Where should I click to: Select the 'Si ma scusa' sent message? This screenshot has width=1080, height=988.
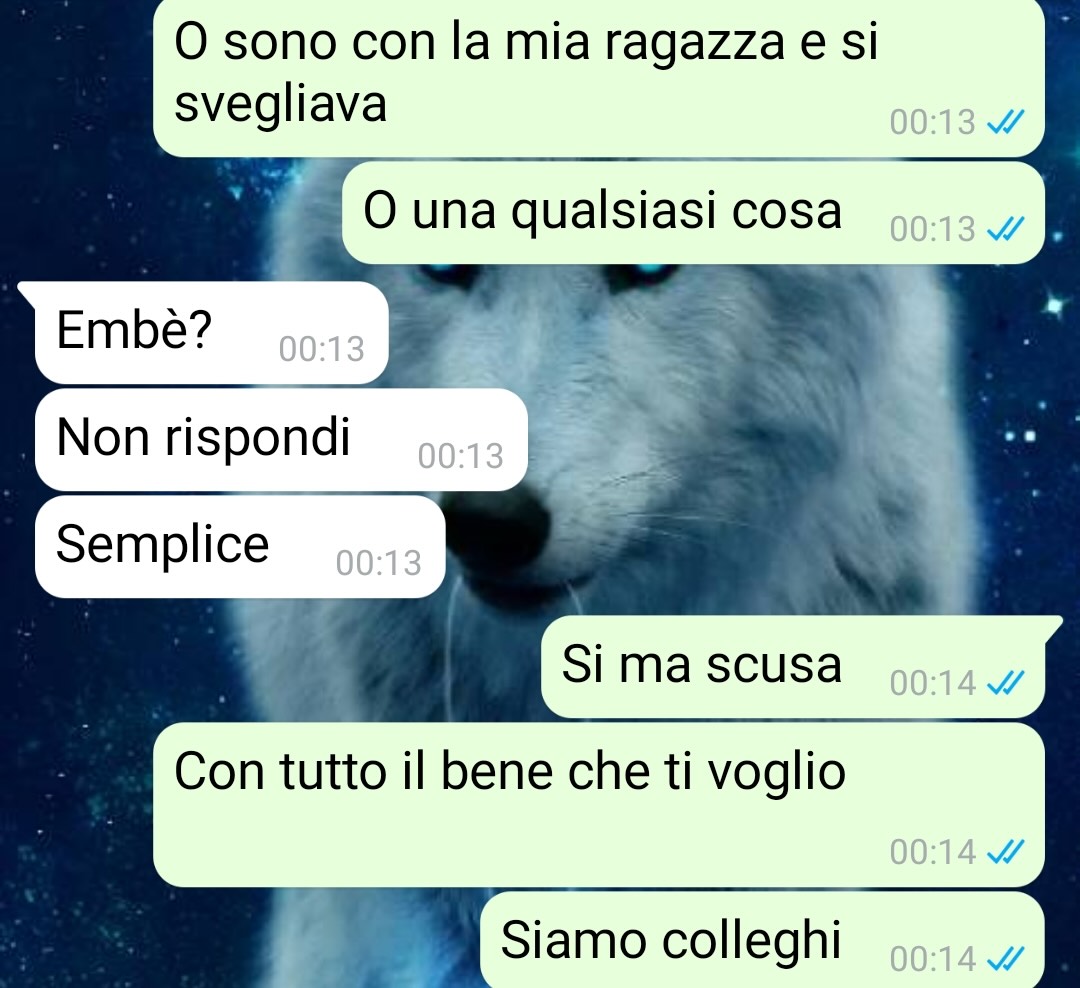793,666
